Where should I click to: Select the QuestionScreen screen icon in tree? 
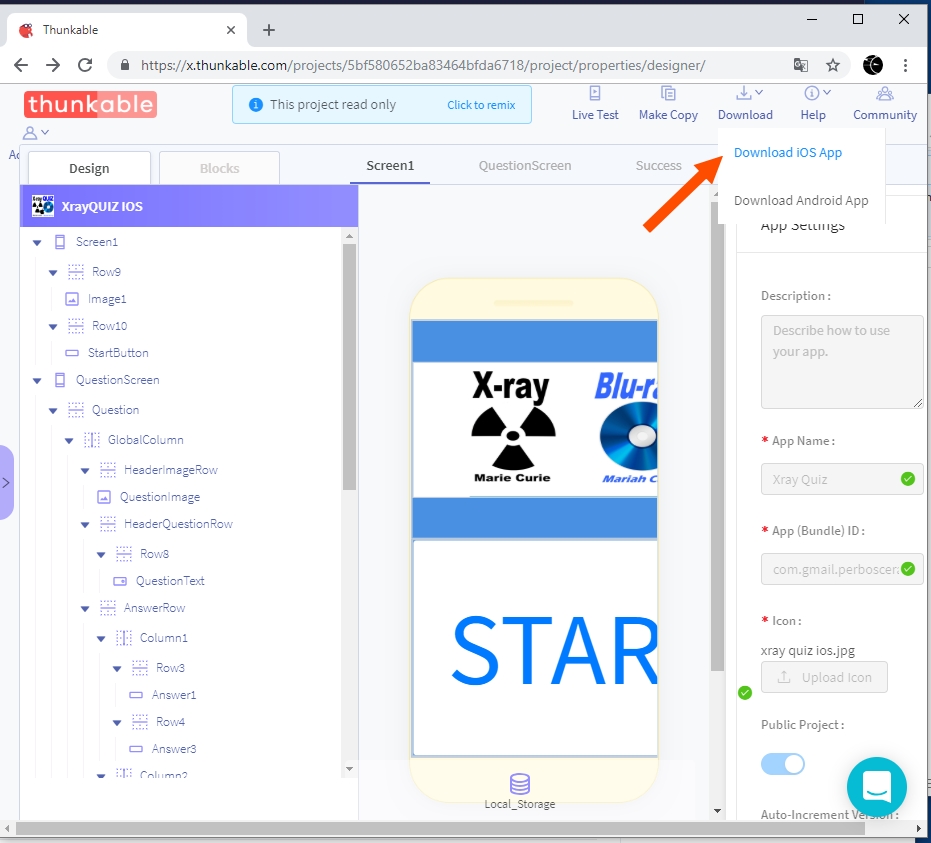[60, 380]
